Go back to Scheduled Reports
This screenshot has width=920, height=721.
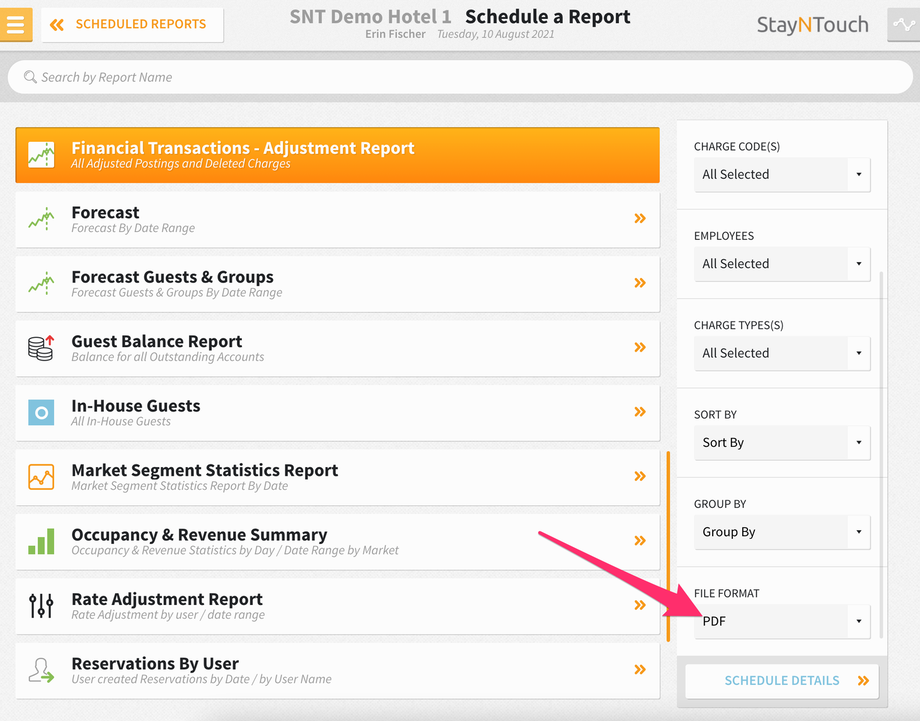click(x=132, y=25)
